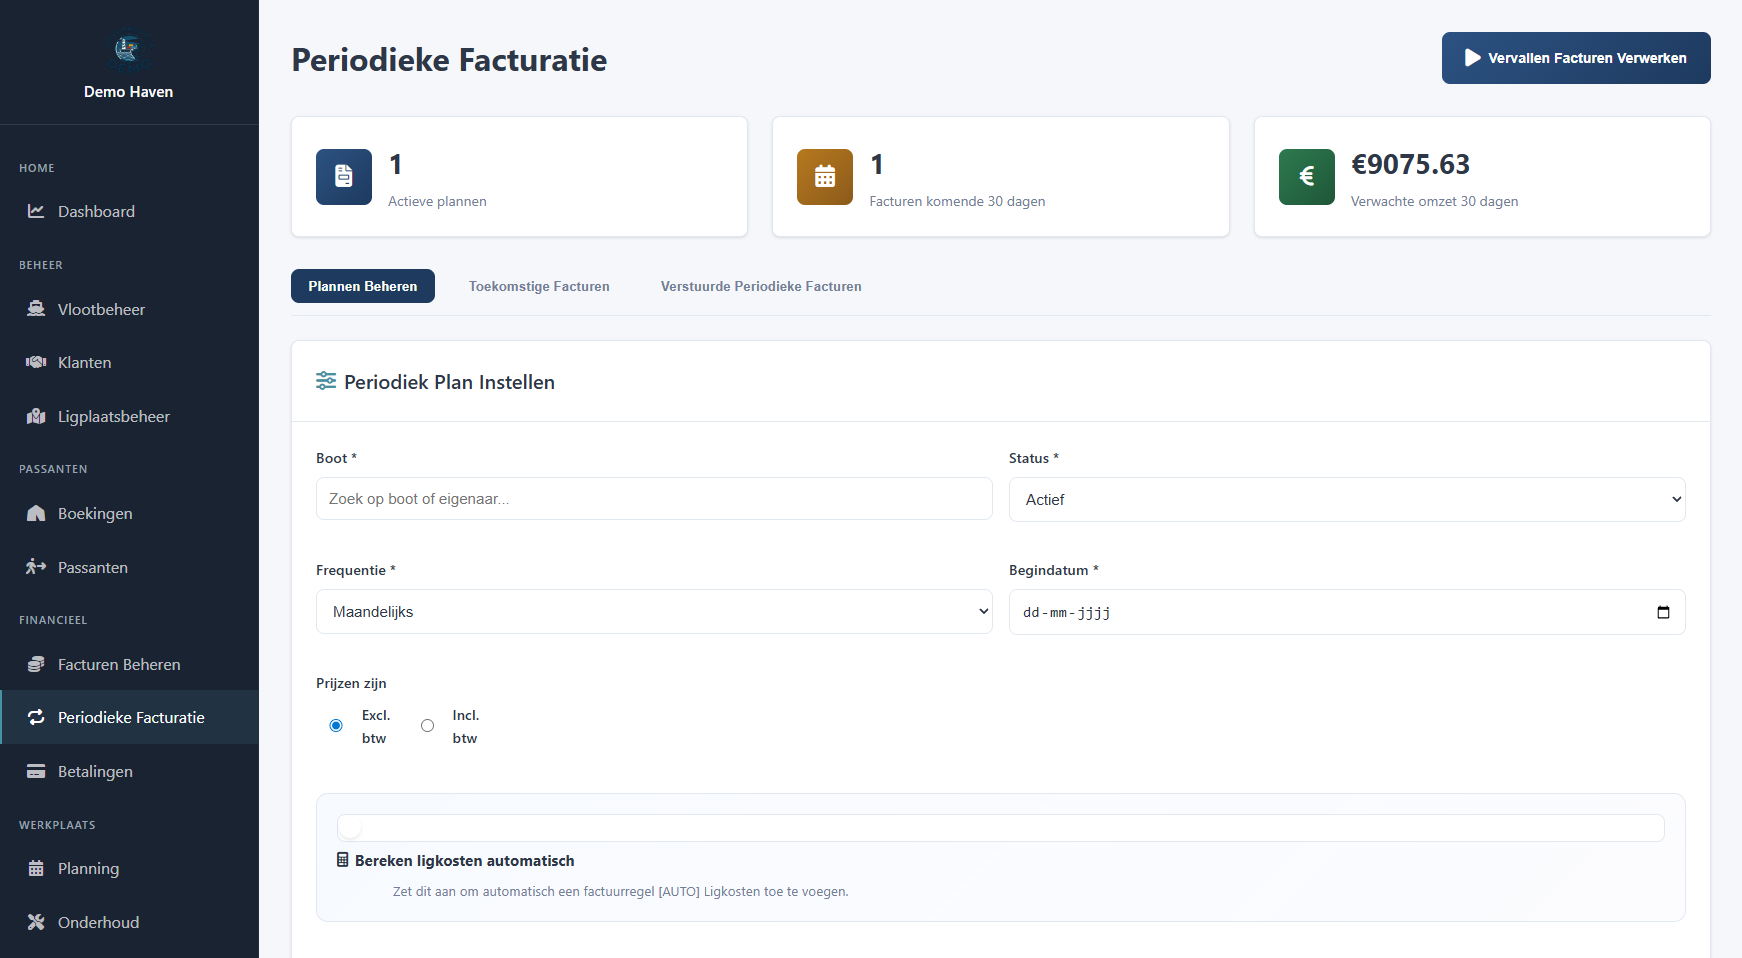Viewport: 1742px width, 958px height.
Task: Click the €9075.63 expected revenue value
Action: coord(1410,164)
